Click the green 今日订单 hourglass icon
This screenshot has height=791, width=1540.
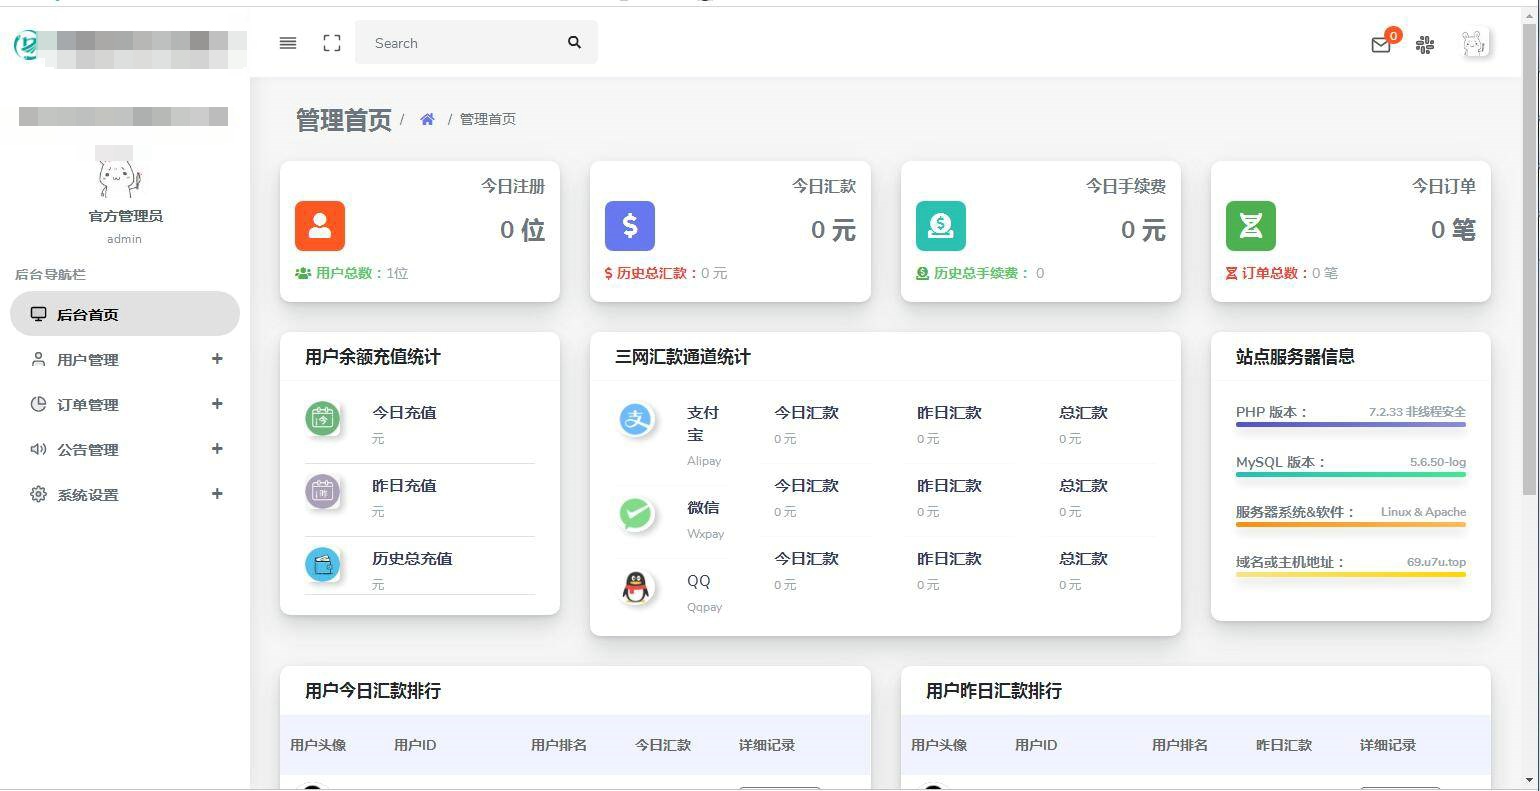coord(1251,226)
